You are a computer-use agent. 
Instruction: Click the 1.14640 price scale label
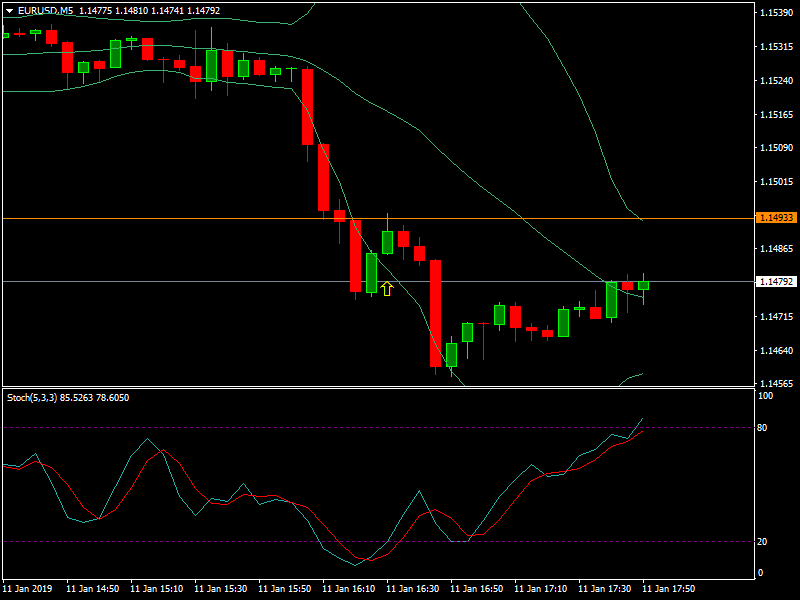[x=776, y=351]
